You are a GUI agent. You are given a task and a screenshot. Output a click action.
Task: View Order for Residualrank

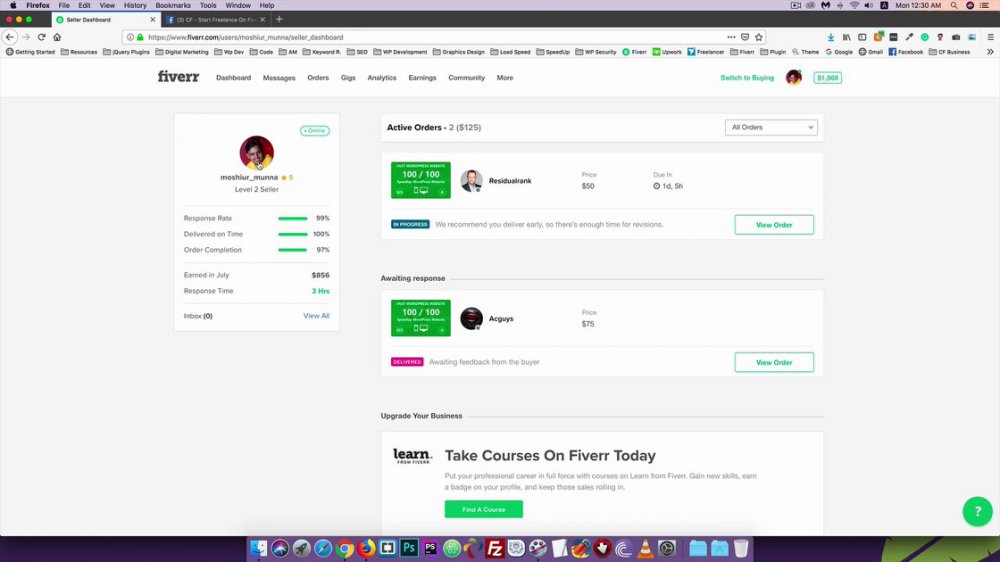pyautogui.click(x=774, y=225)
